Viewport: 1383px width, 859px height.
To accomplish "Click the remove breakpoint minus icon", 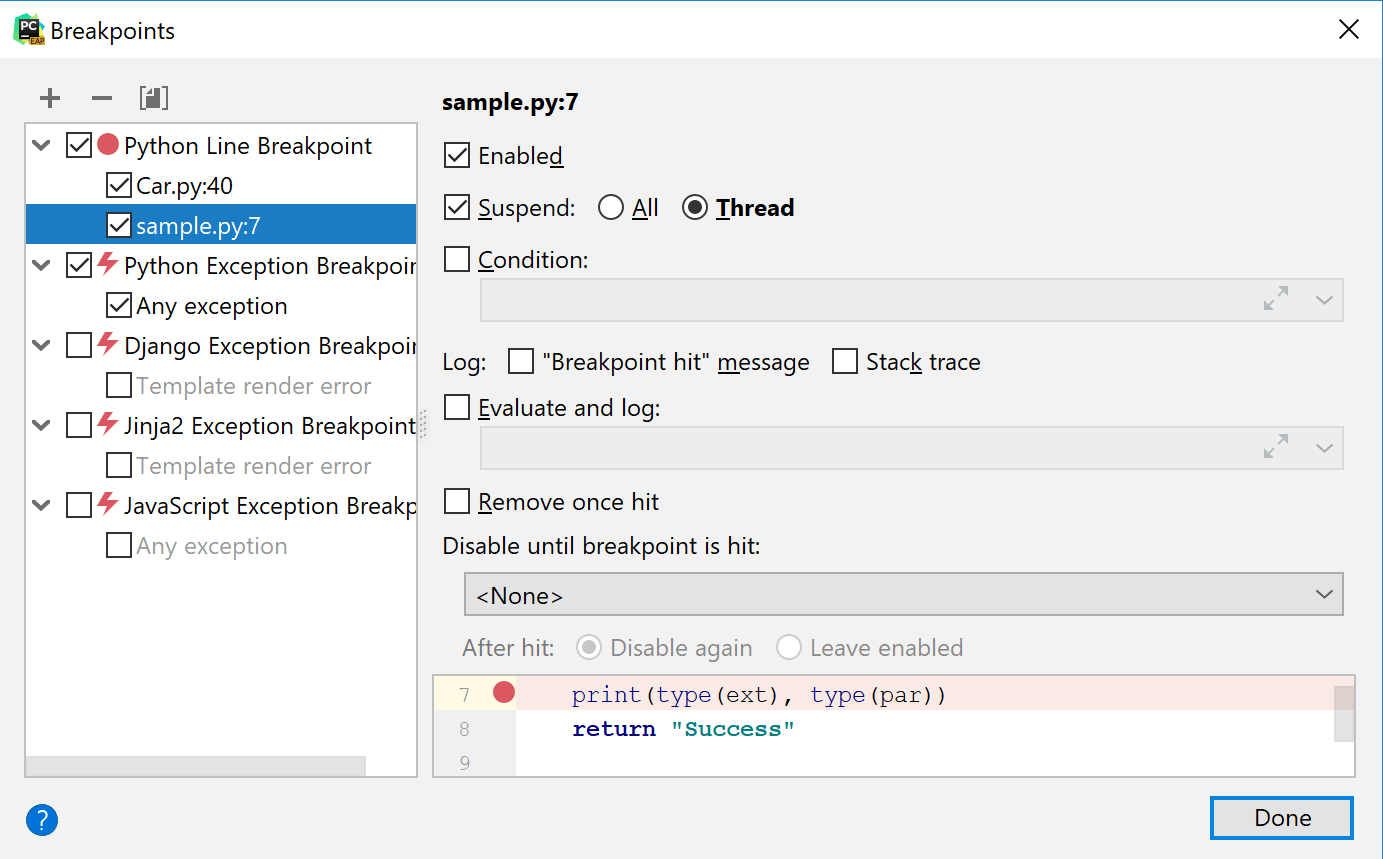I will 102,98.
